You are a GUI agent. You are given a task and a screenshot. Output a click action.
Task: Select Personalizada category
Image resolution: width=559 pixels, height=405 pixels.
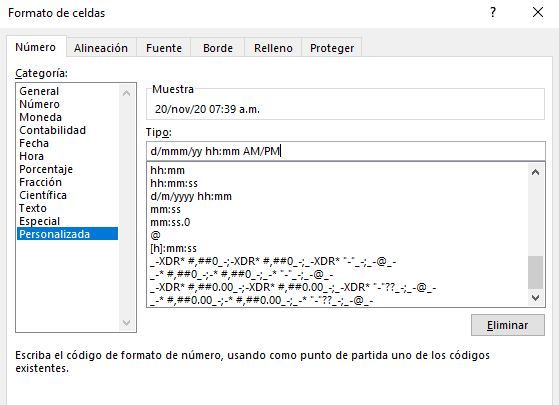67,234
